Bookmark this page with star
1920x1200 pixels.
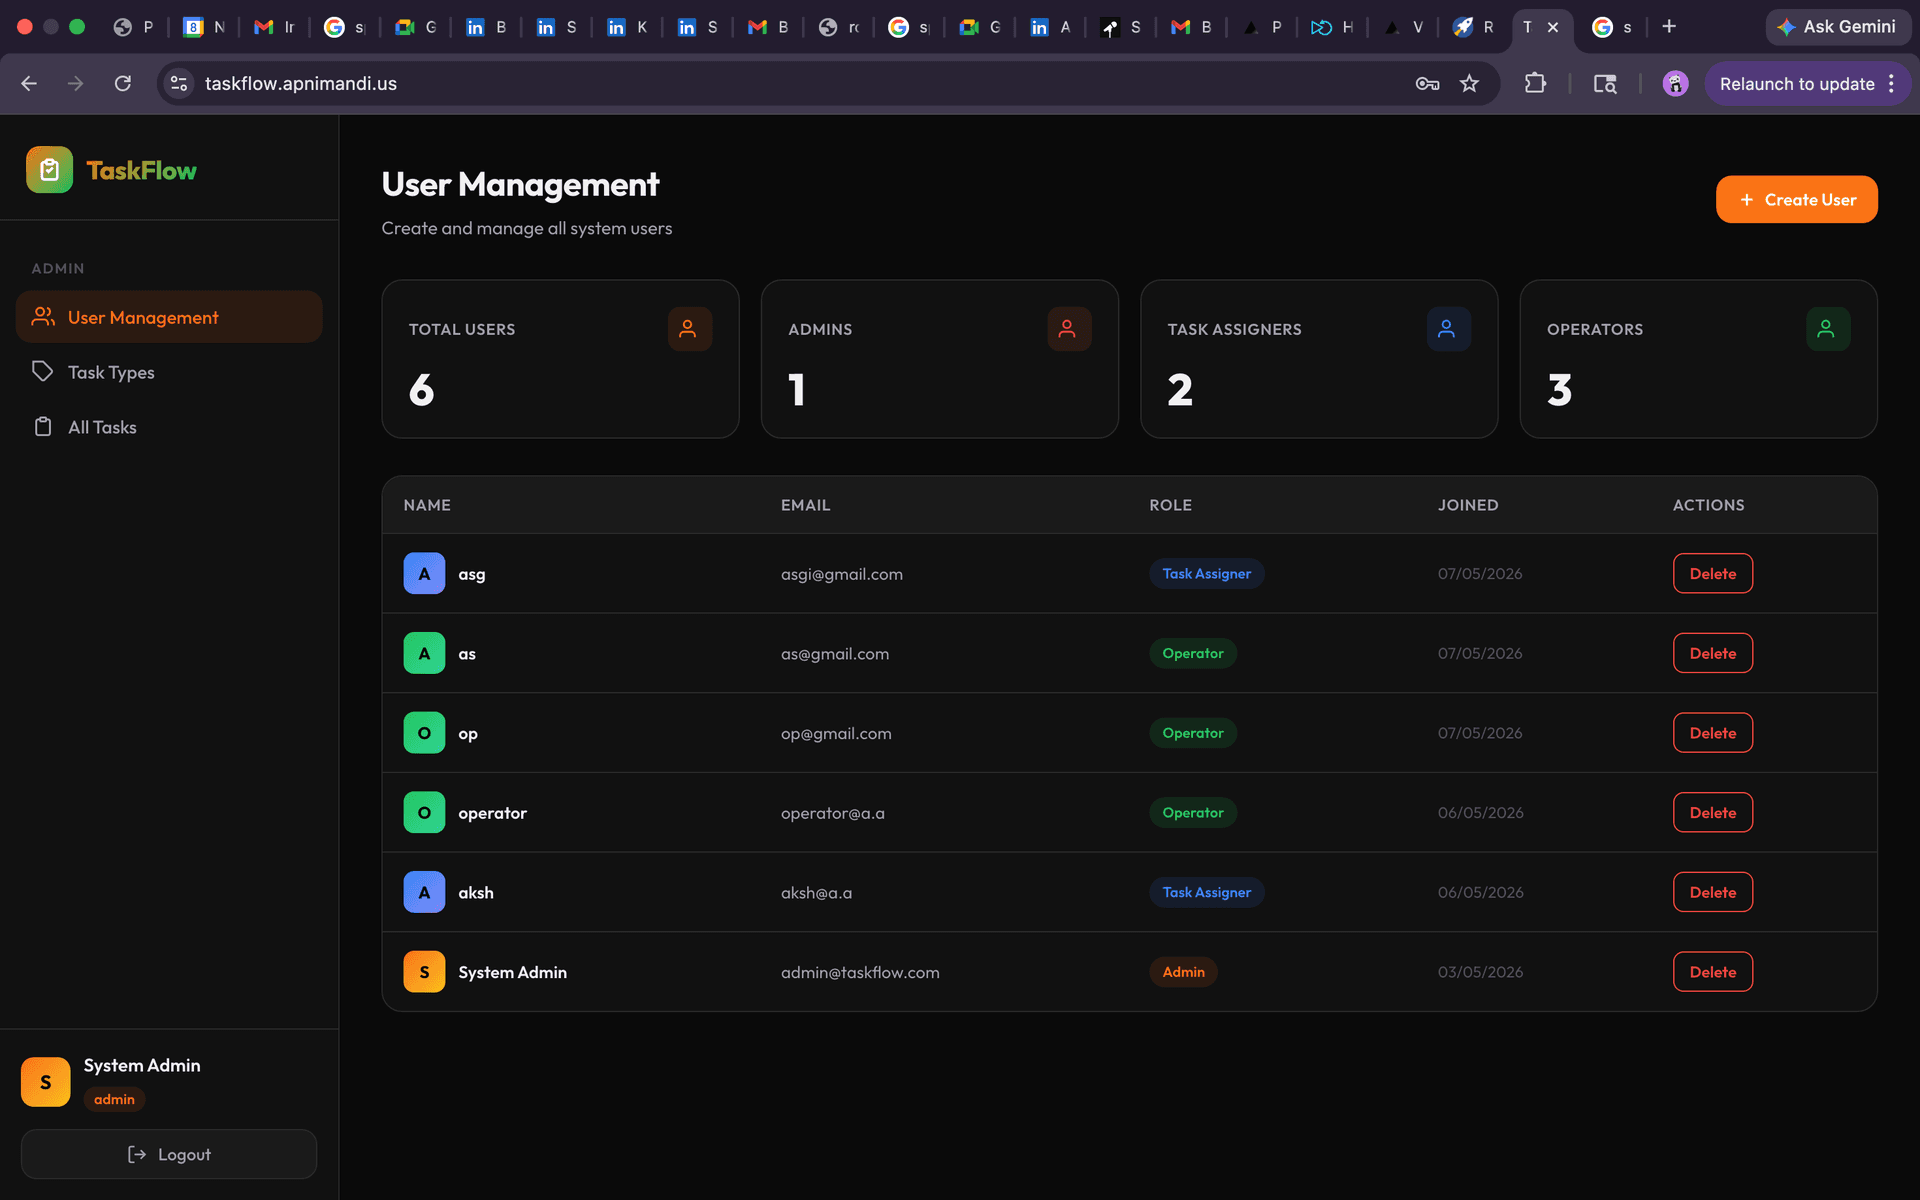click(1469, 84)
